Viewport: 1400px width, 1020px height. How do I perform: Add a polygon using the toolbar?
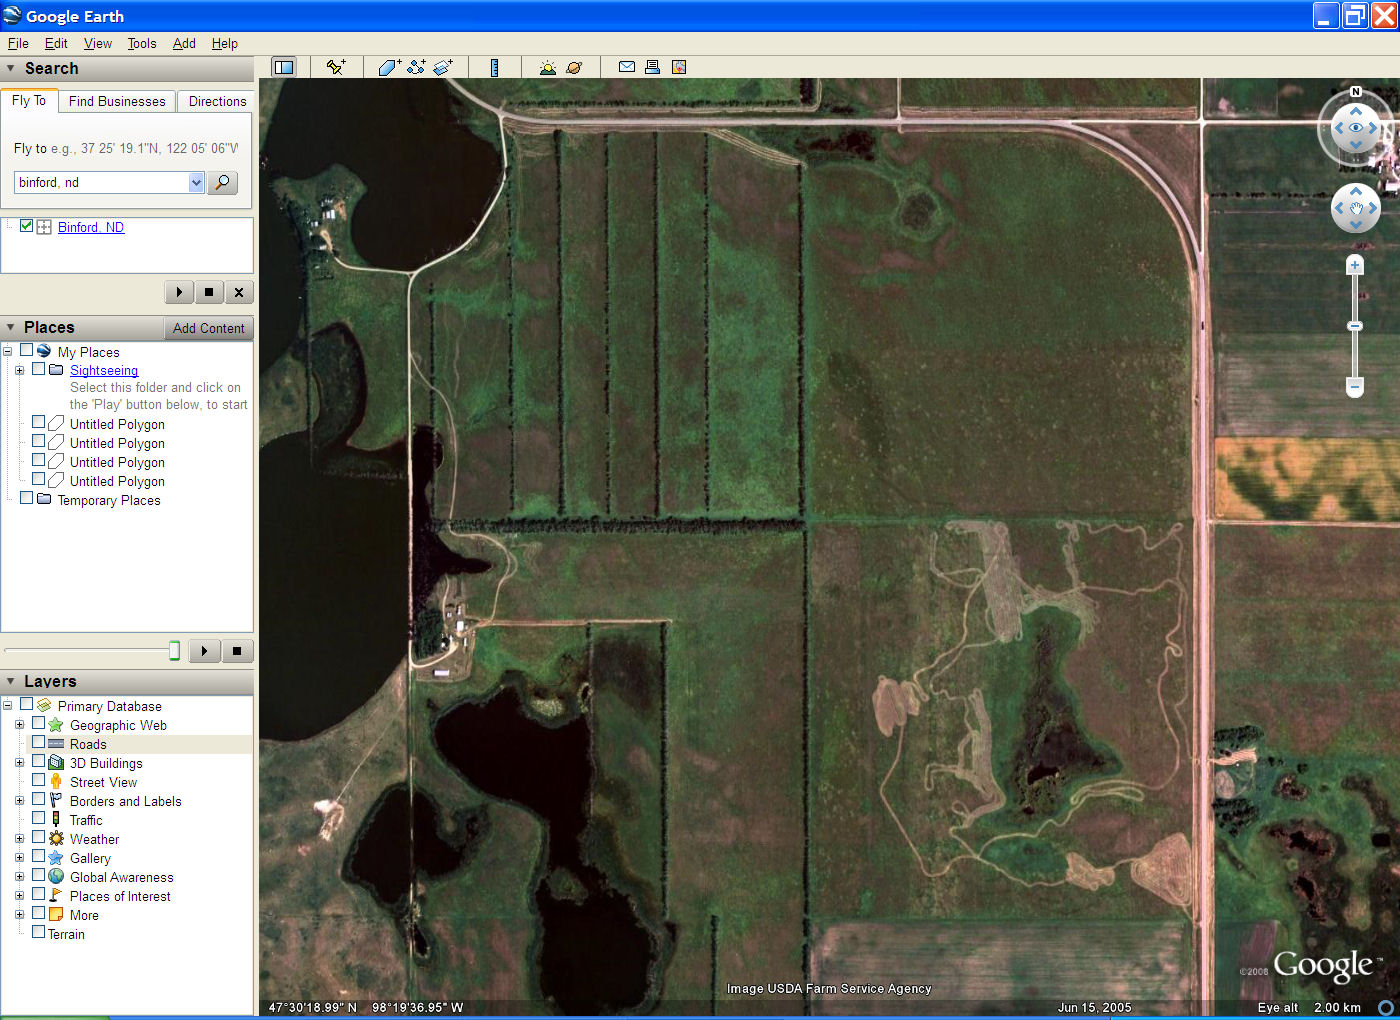[389, 67]
